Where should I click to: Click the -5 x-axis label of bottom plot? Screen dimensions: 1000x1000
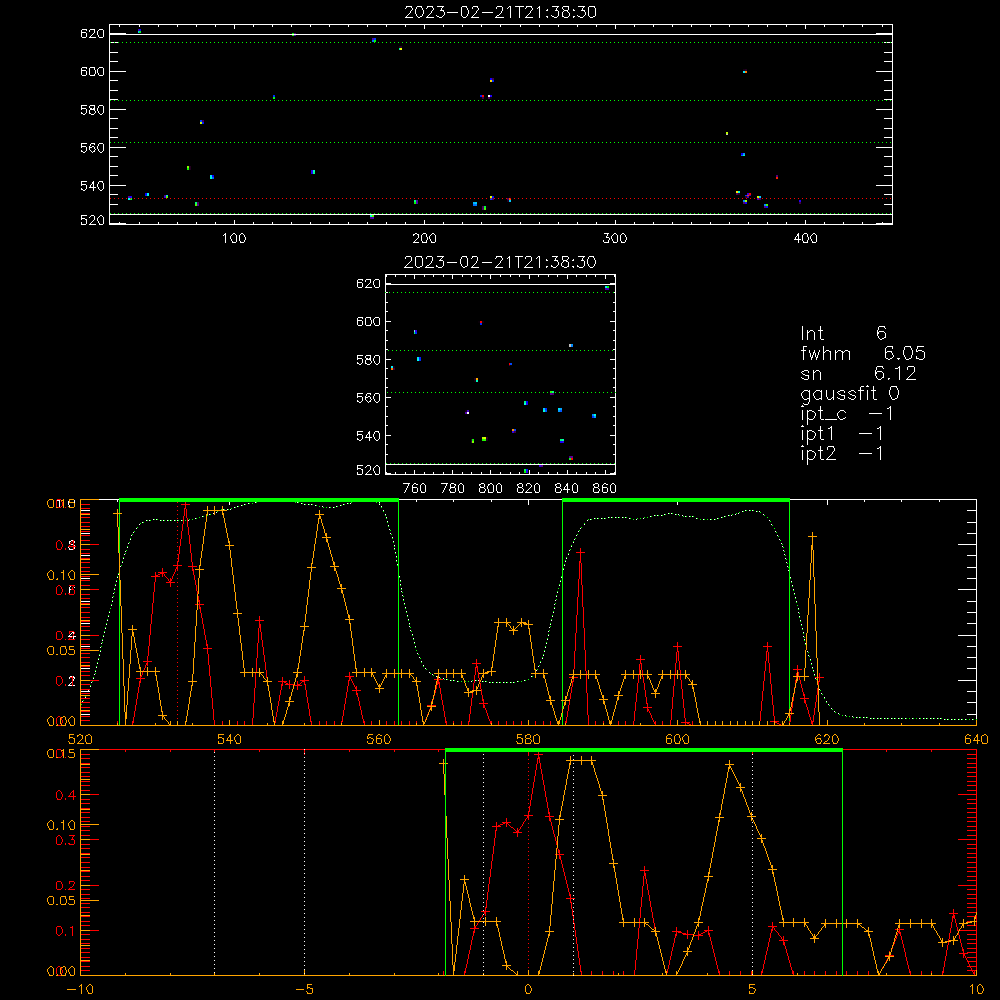pos(304,989)
